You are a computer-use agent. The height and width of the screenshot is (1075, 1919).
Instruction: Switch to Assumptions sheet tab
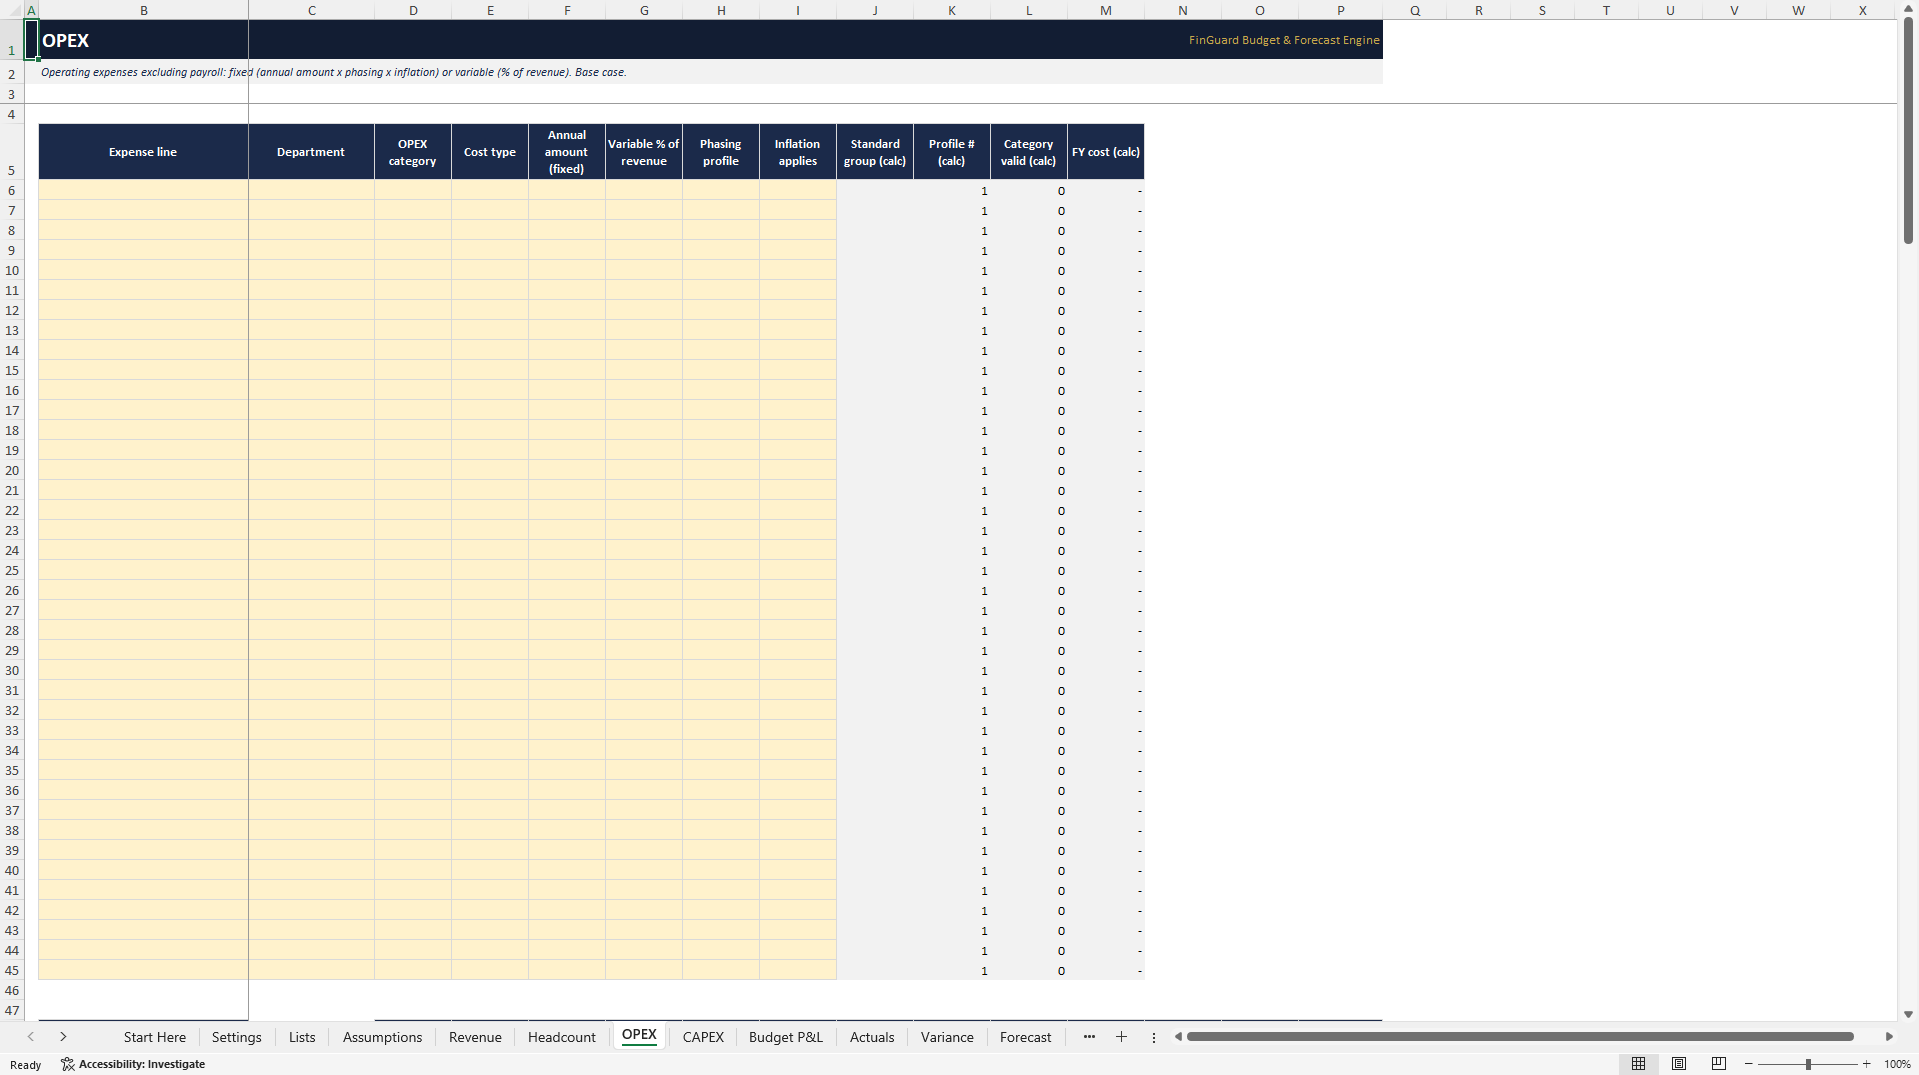(x=382, y=1037)
